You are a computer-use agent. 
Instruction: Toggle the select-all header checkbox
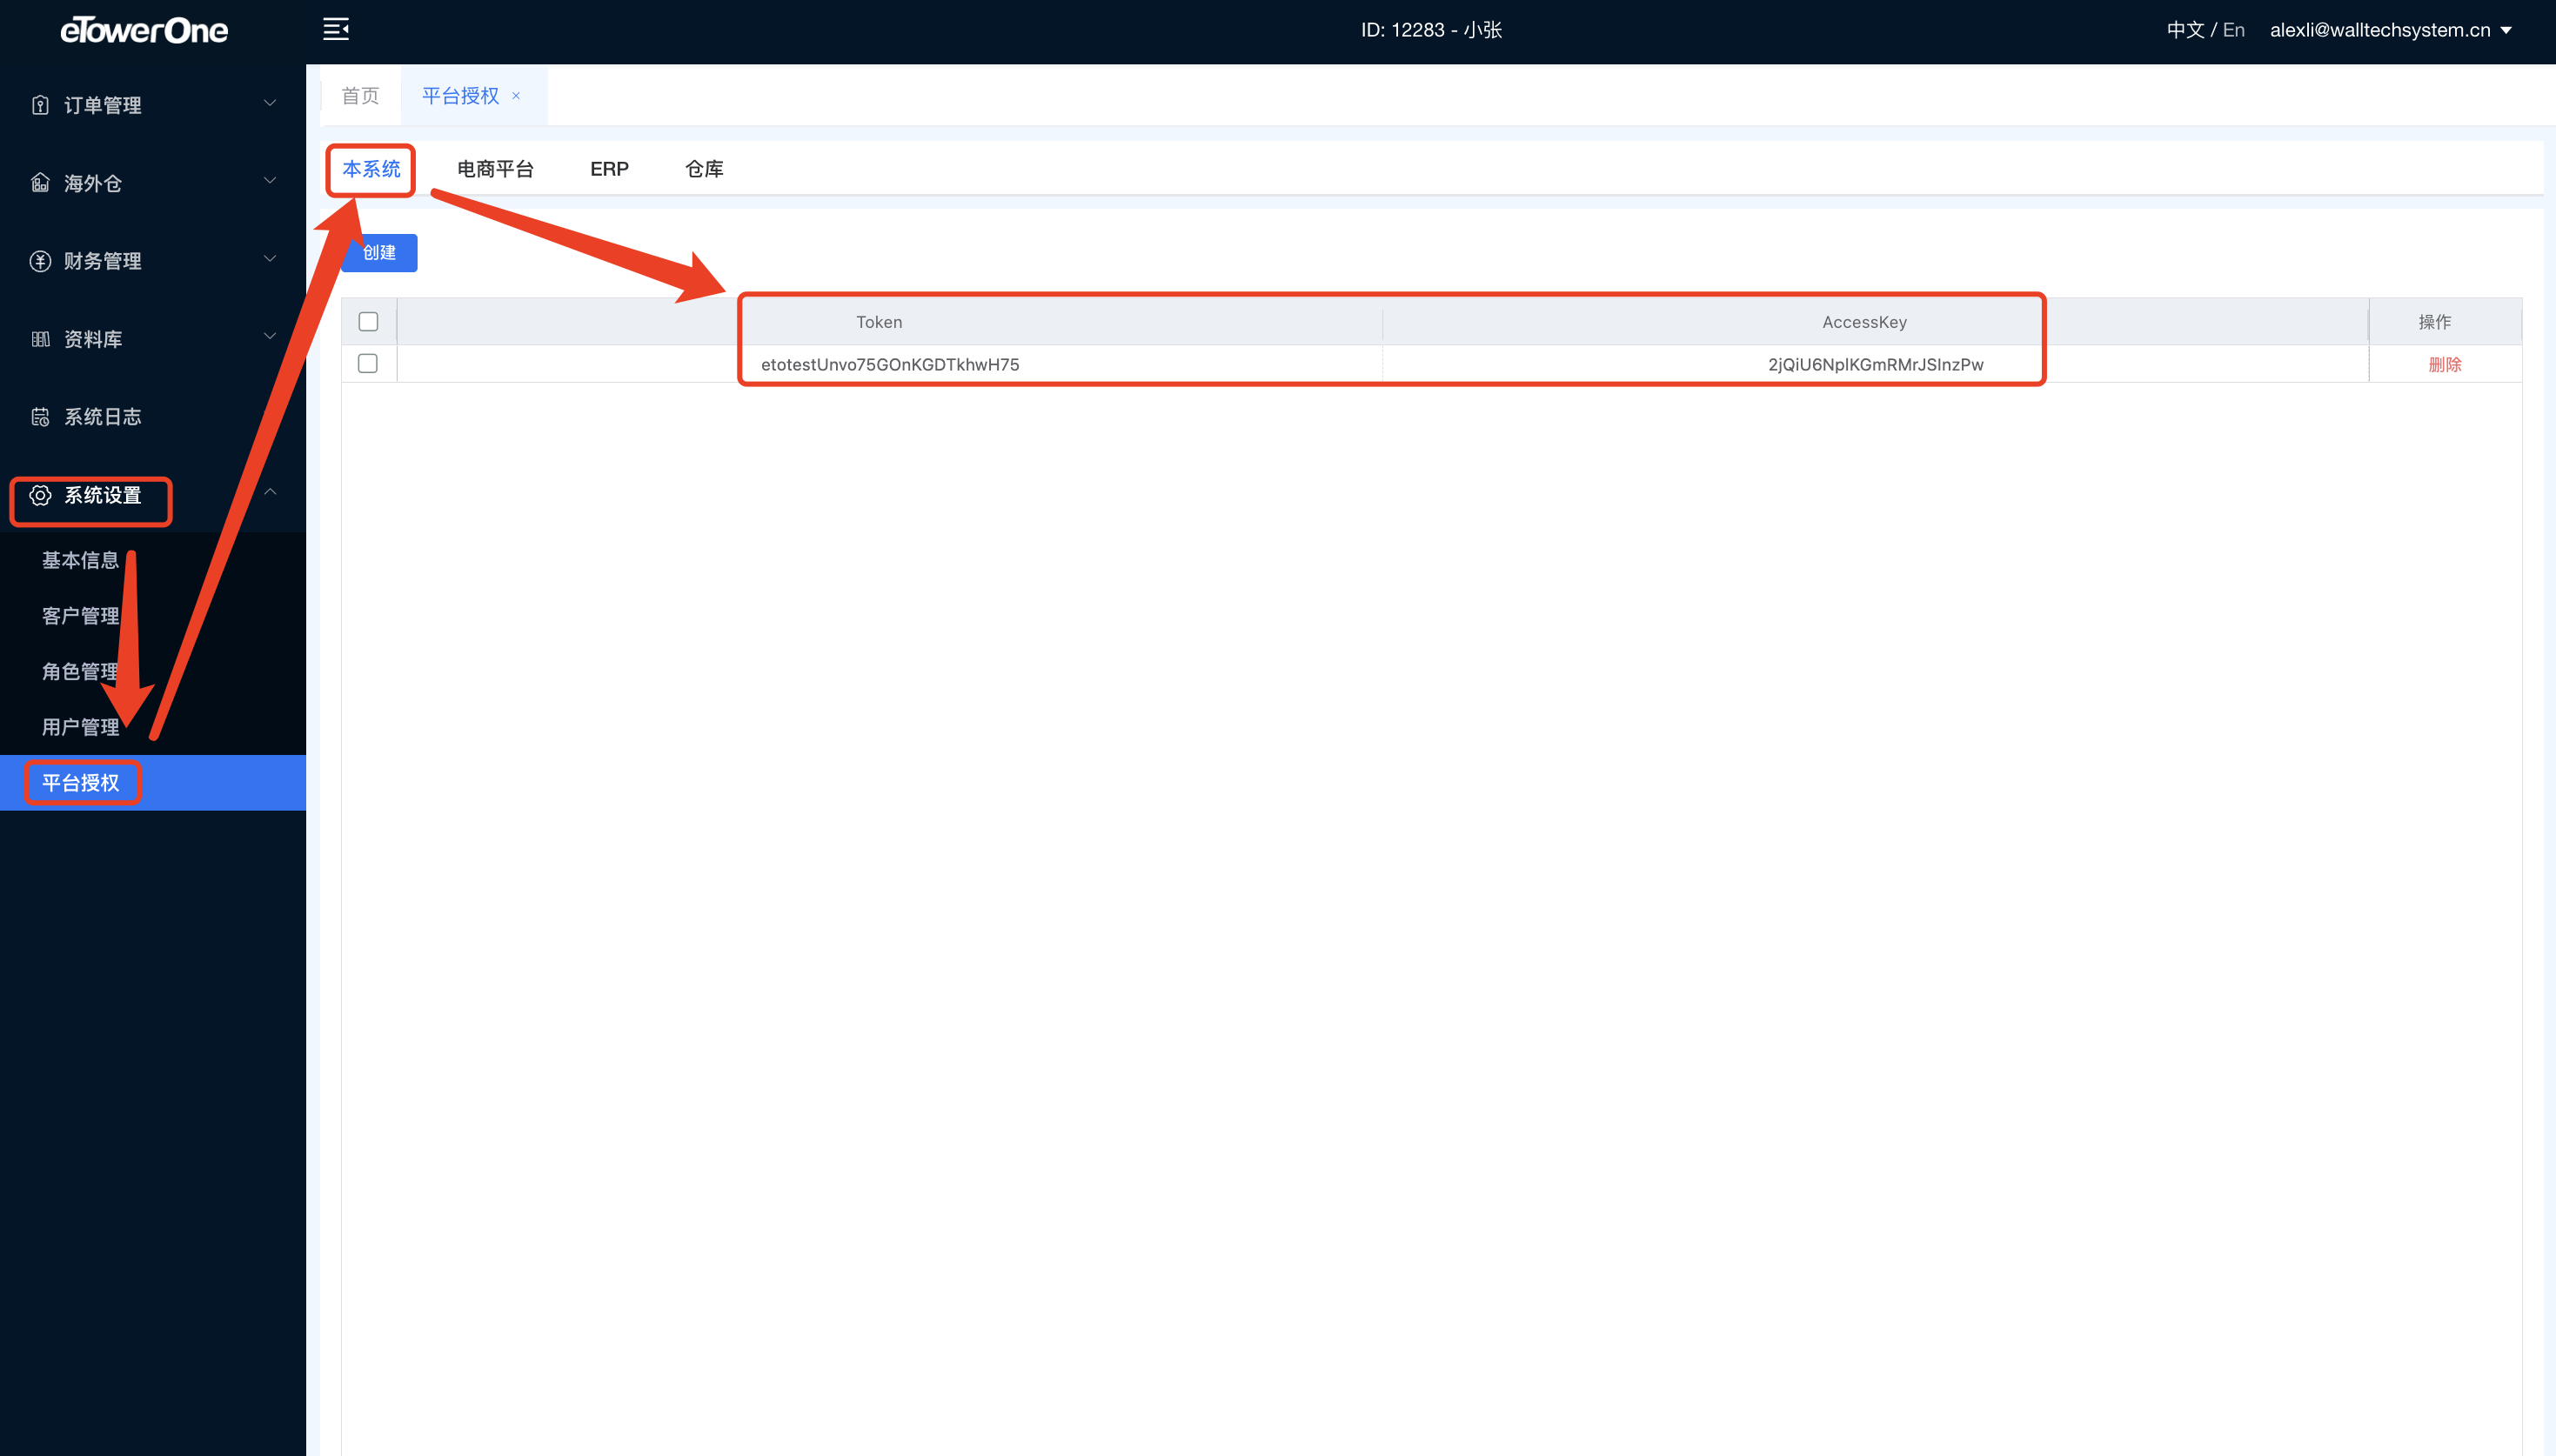[x=368, y=321]
